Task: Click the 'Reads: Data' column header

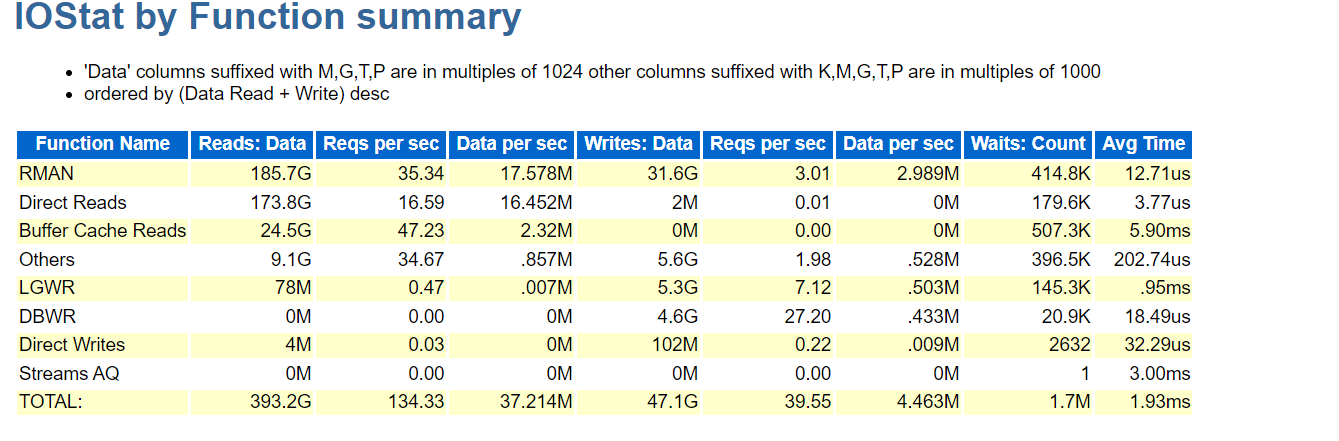Action: (x=252, y=144)
